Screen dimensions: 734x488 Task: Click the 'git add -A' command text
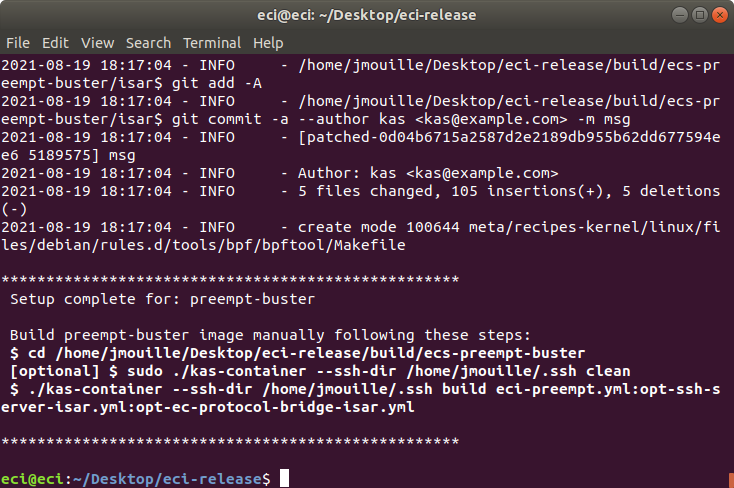pyautogui.click(x=217, y=83)
